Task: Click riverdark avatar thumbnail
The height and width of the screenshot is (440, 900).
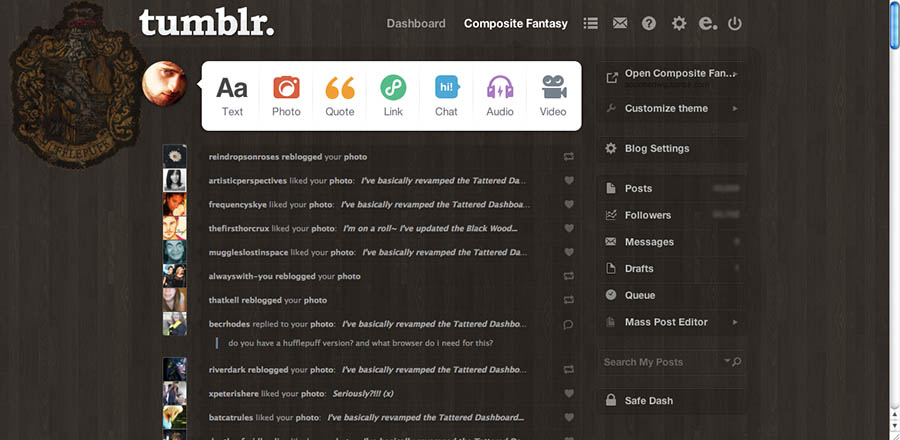Action: (x=174, y=369)
